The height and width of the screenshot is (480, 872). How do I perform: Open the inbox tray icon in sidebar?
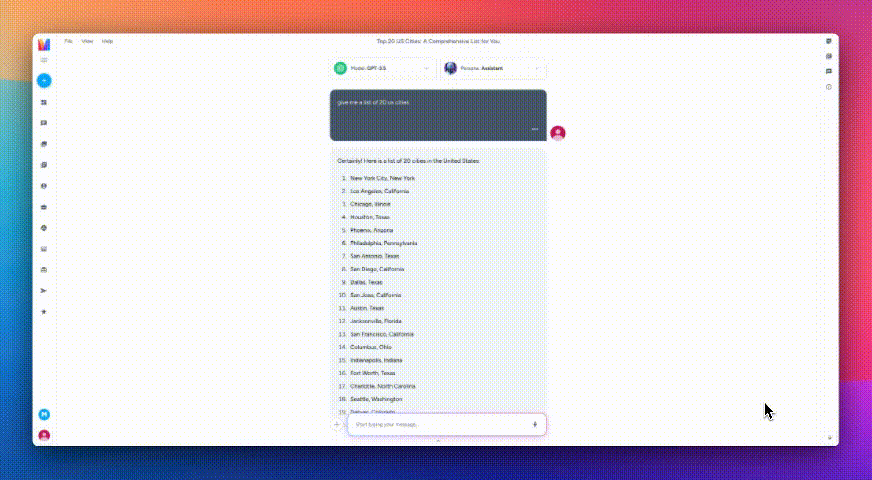tap(44, 249)
